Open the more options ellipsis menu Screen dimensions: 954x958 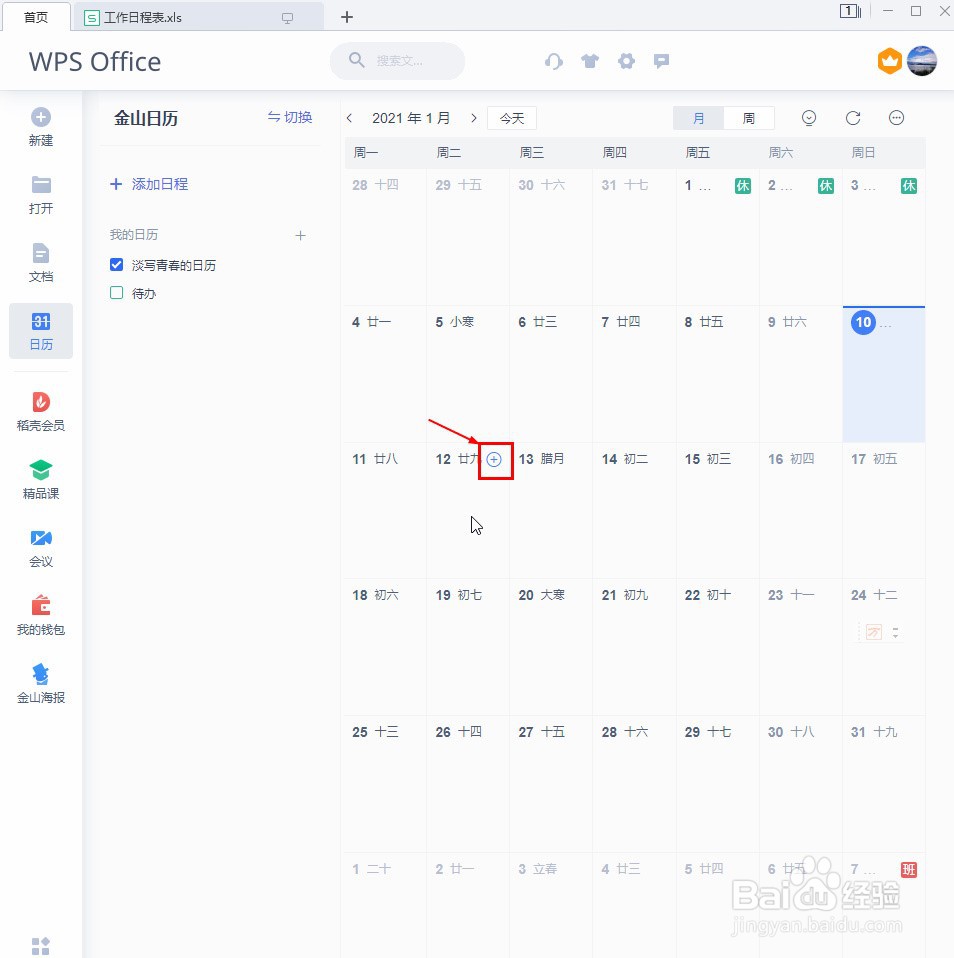point(896,118)
